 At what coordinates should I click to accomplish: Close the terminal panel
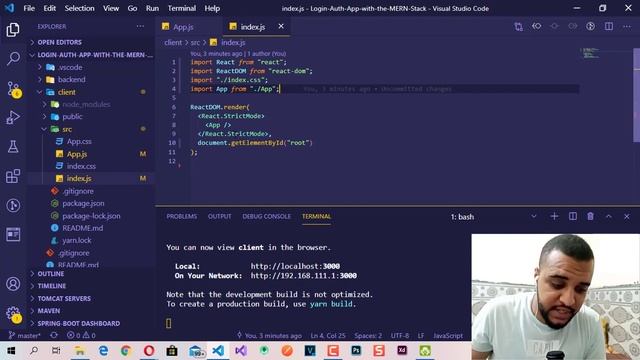tap(627, 216)
